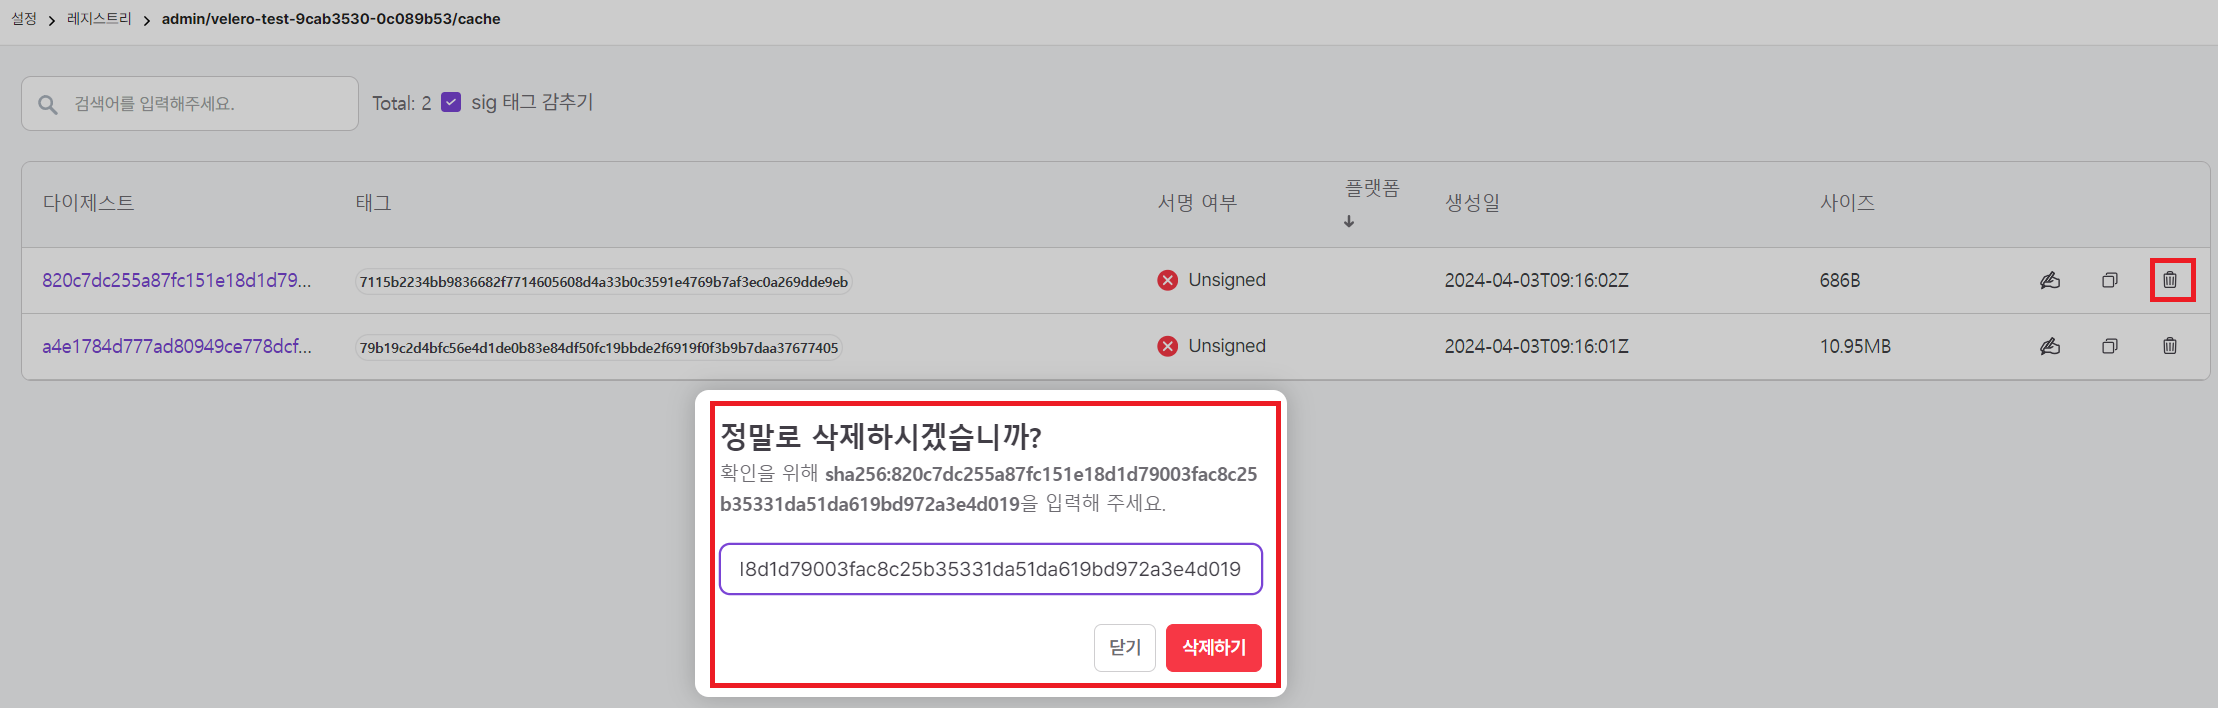Screen dimensions: 2218x708
Task: Open digest link 820c7dc255a87fc151e18d1d79...
Action: coord(177,280)
